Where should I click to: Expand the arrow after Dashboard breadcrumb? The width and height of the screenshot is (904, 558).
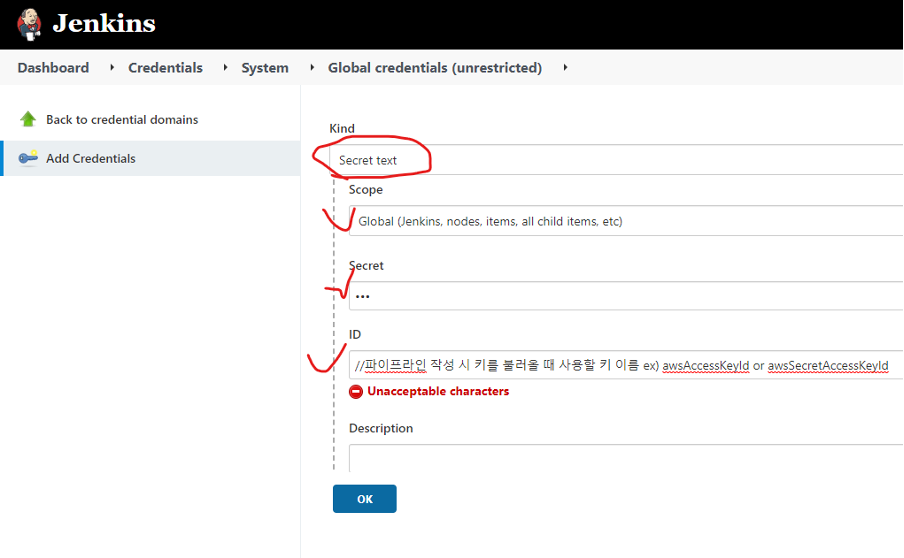[x=112, y=67]
